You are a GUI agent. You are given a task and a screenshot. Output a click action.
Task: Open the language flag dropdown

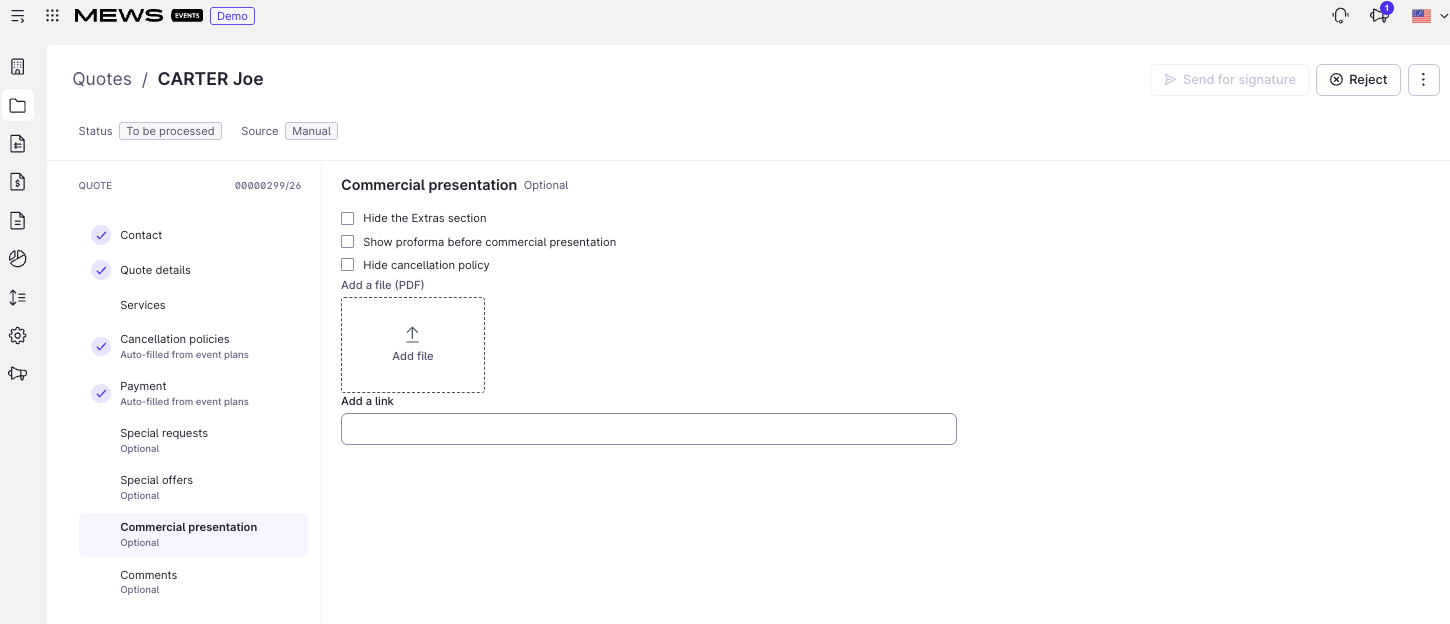tap(1429, 16)
